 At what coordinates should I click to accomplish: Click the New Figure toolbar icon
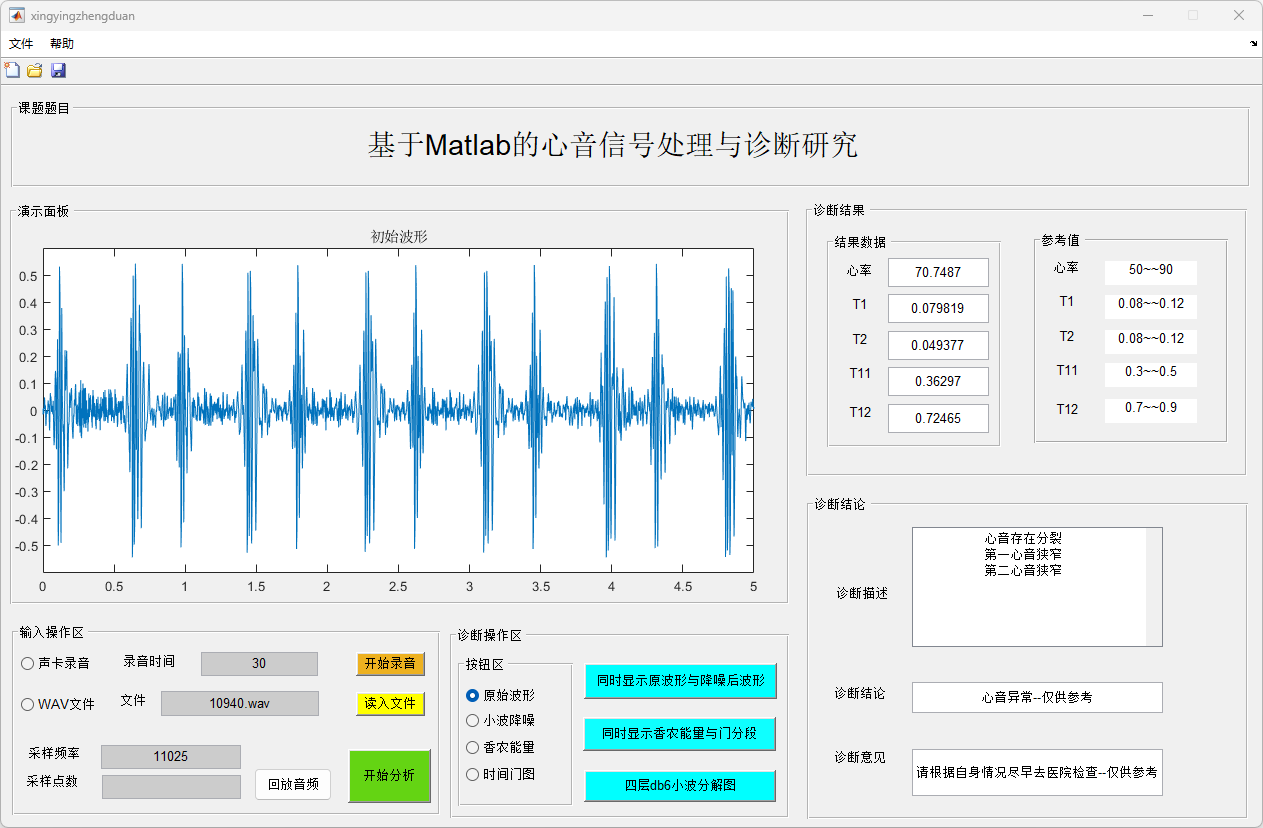click(x=12, y=70)
